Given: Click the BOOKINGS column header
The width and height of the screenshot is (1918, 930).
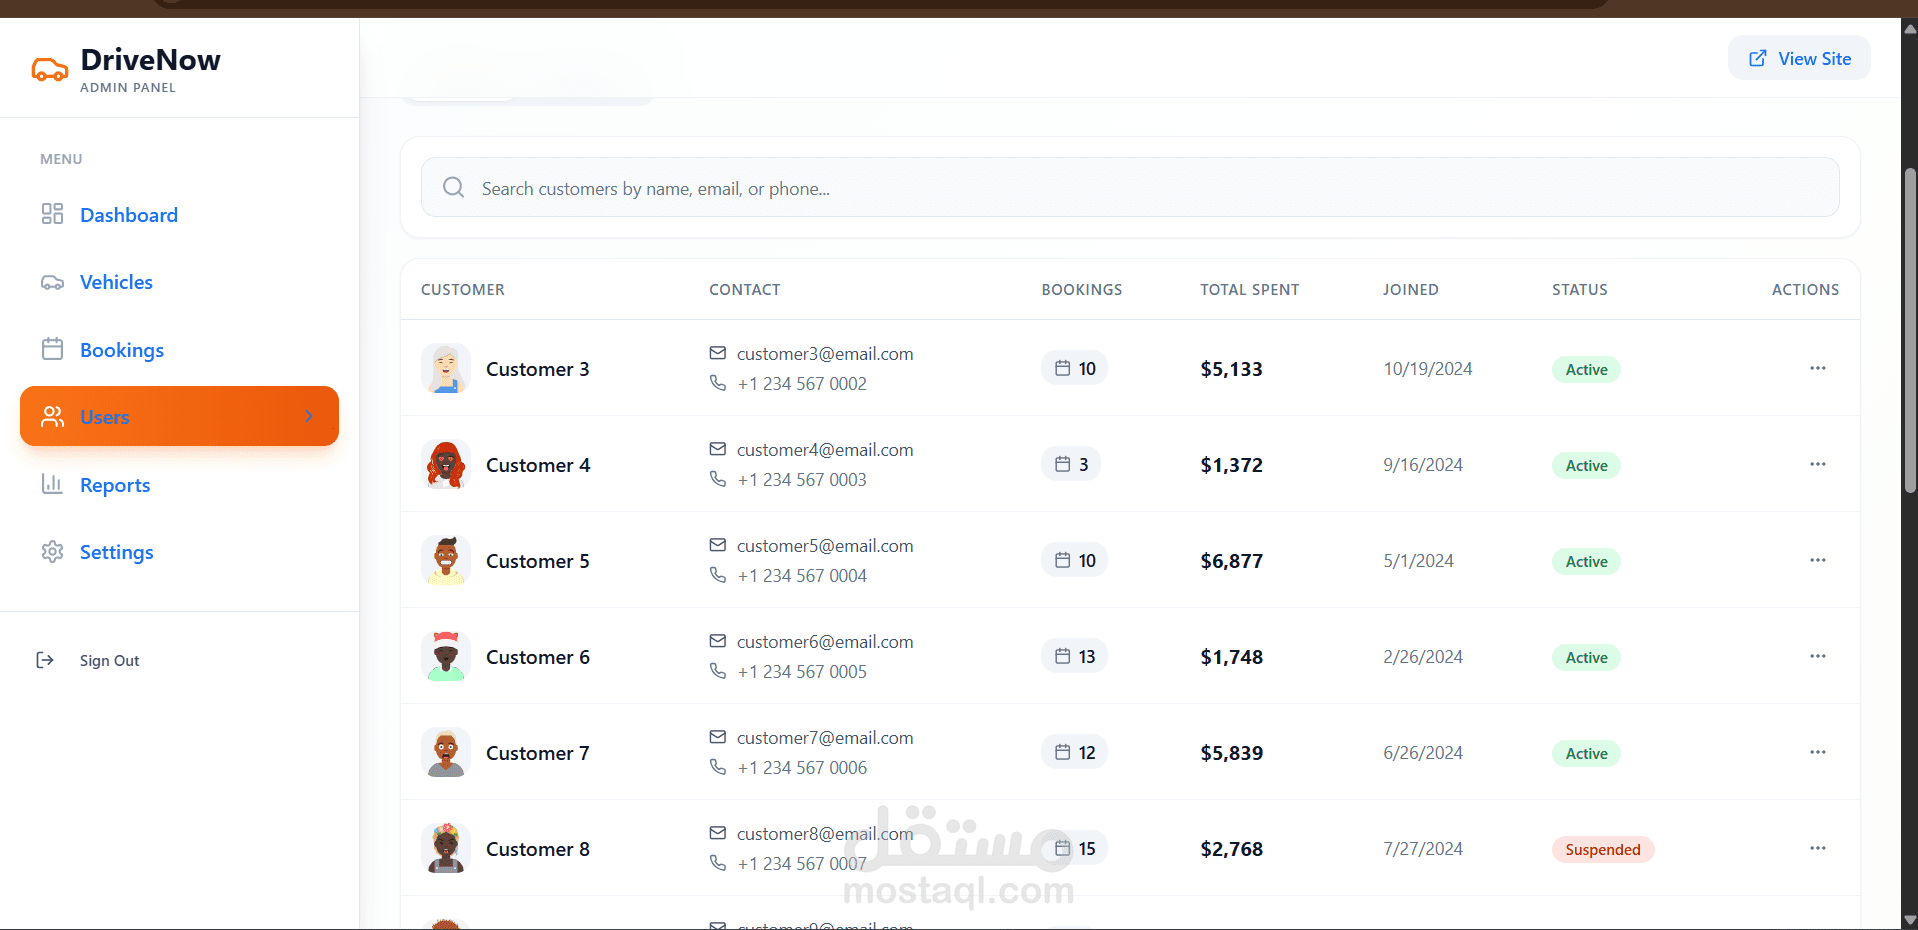Looking at the screenshot, I should point(1081,289).
